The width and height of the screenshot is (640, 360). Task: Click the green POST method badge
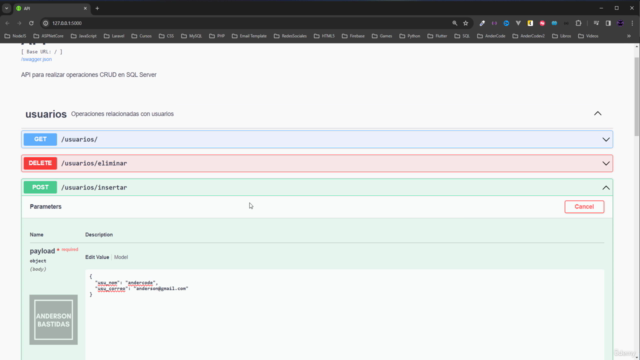(40, 187)
